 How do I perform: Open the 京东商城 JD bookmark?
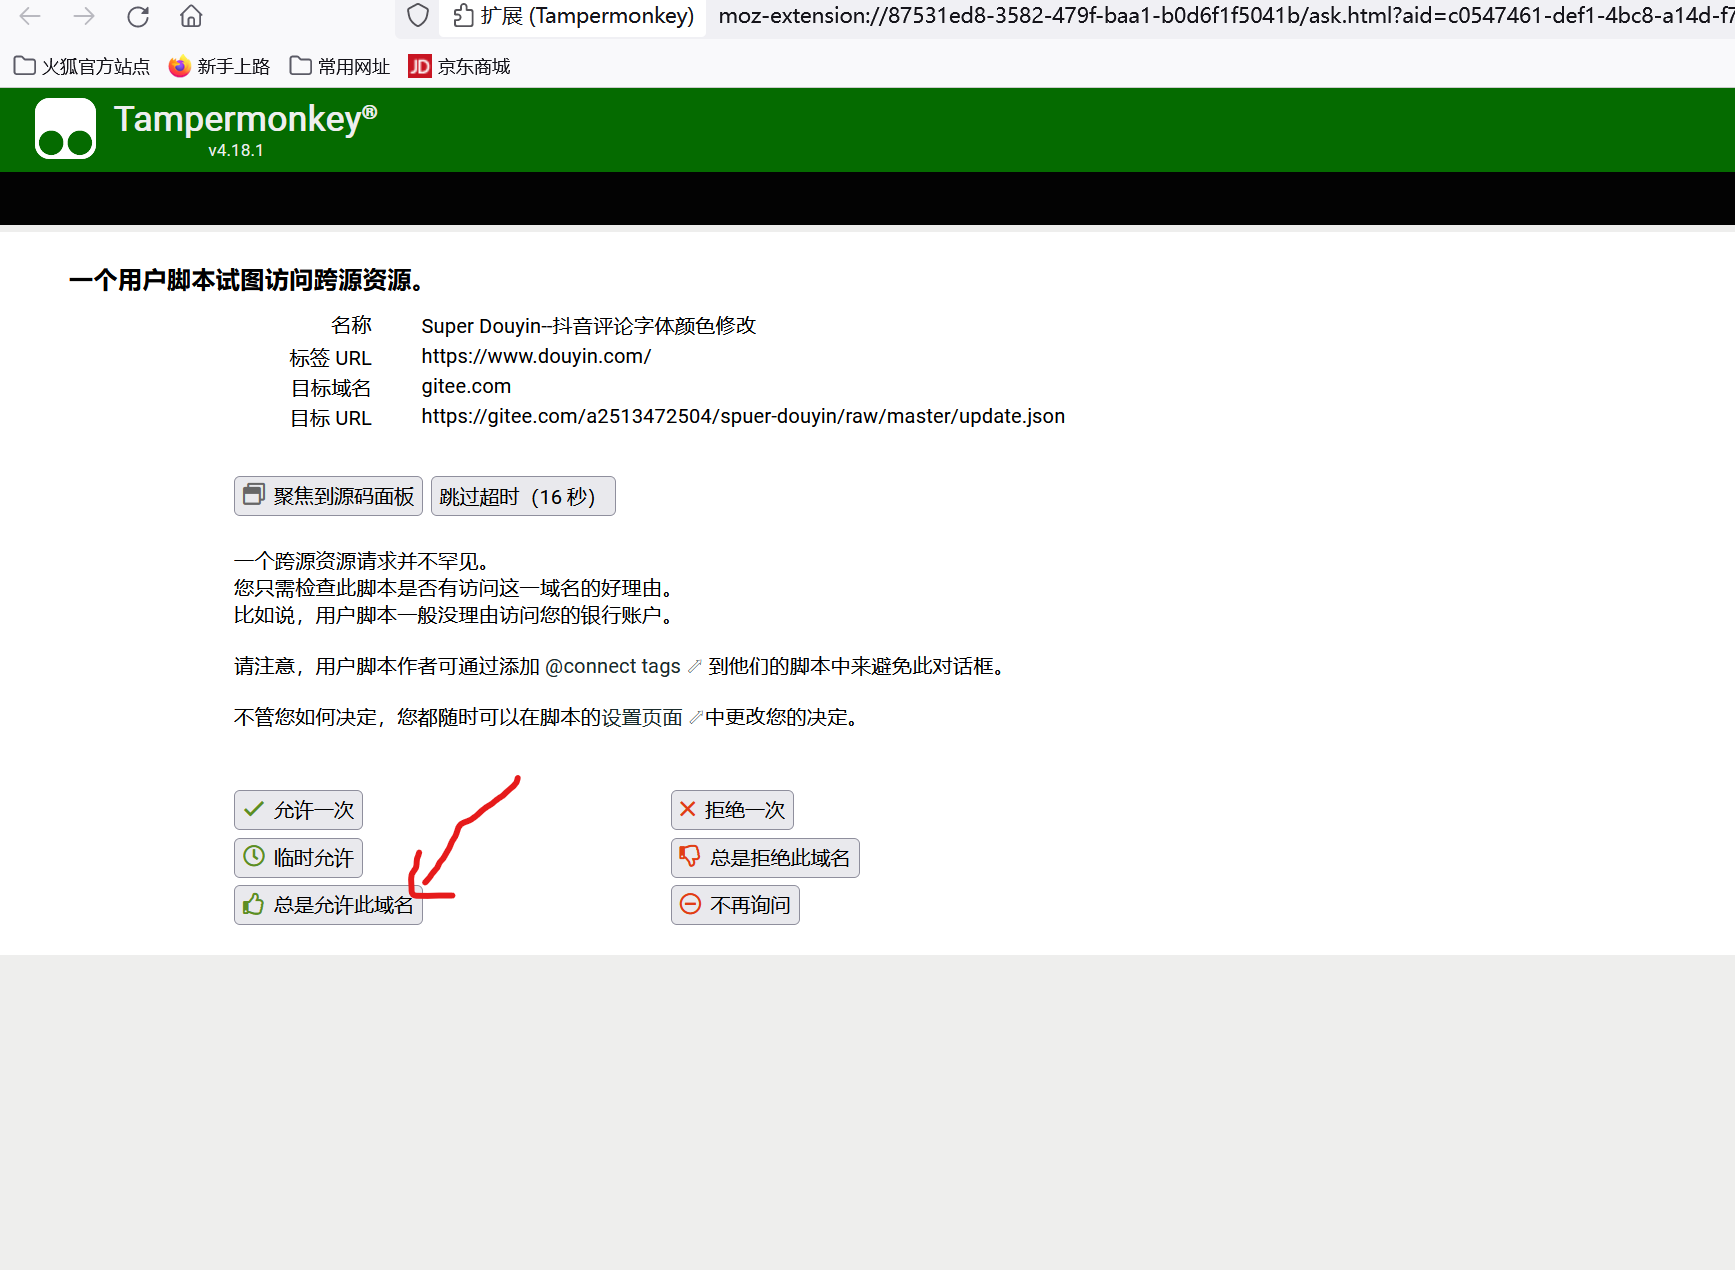(x=459, y=66)
